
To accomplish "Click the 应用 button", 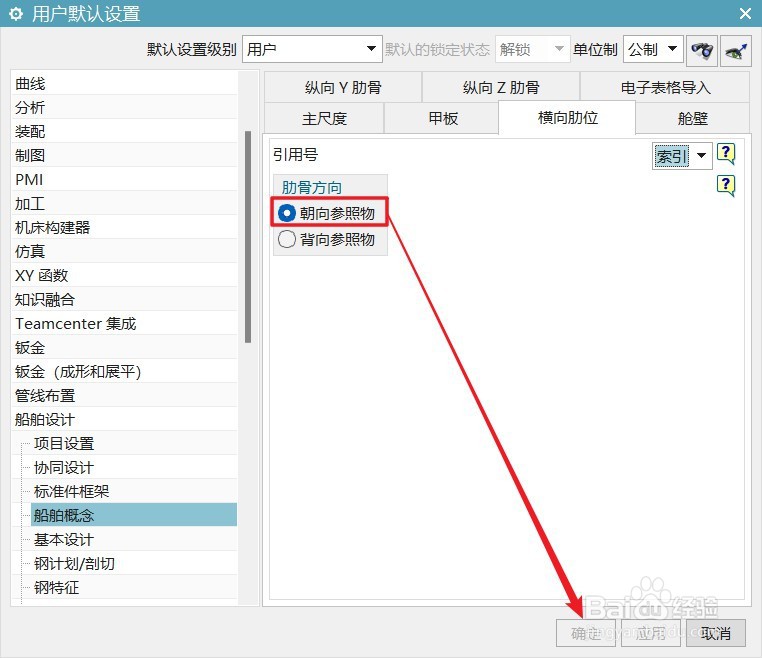I will (x=651, y=633).
